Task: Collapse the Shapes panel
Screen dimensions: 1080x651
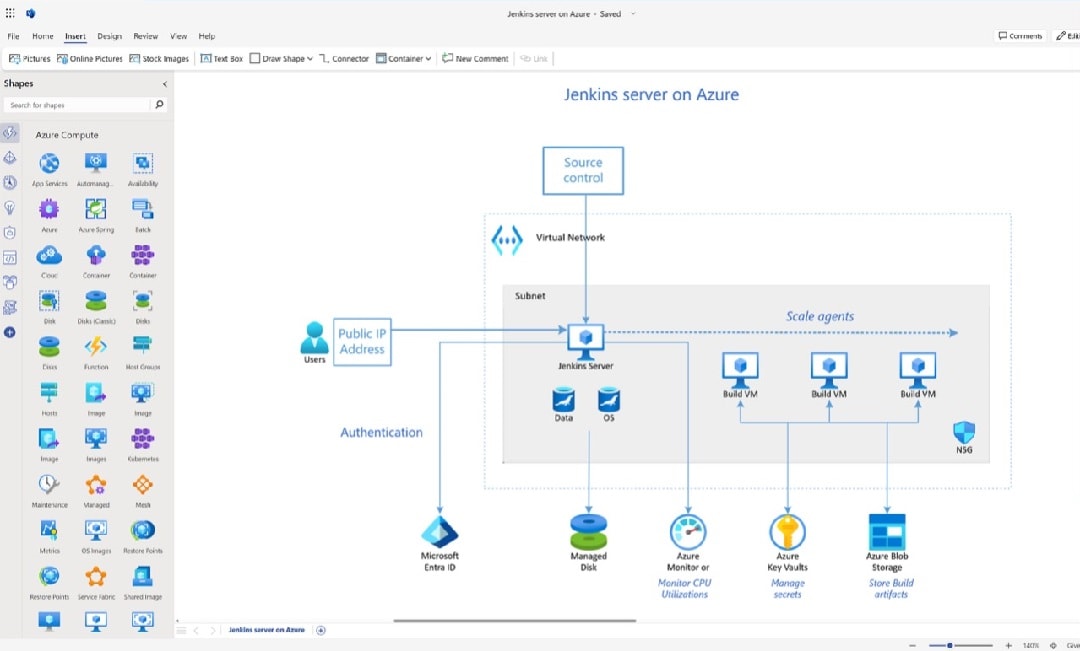Action: tap(165, 84)
